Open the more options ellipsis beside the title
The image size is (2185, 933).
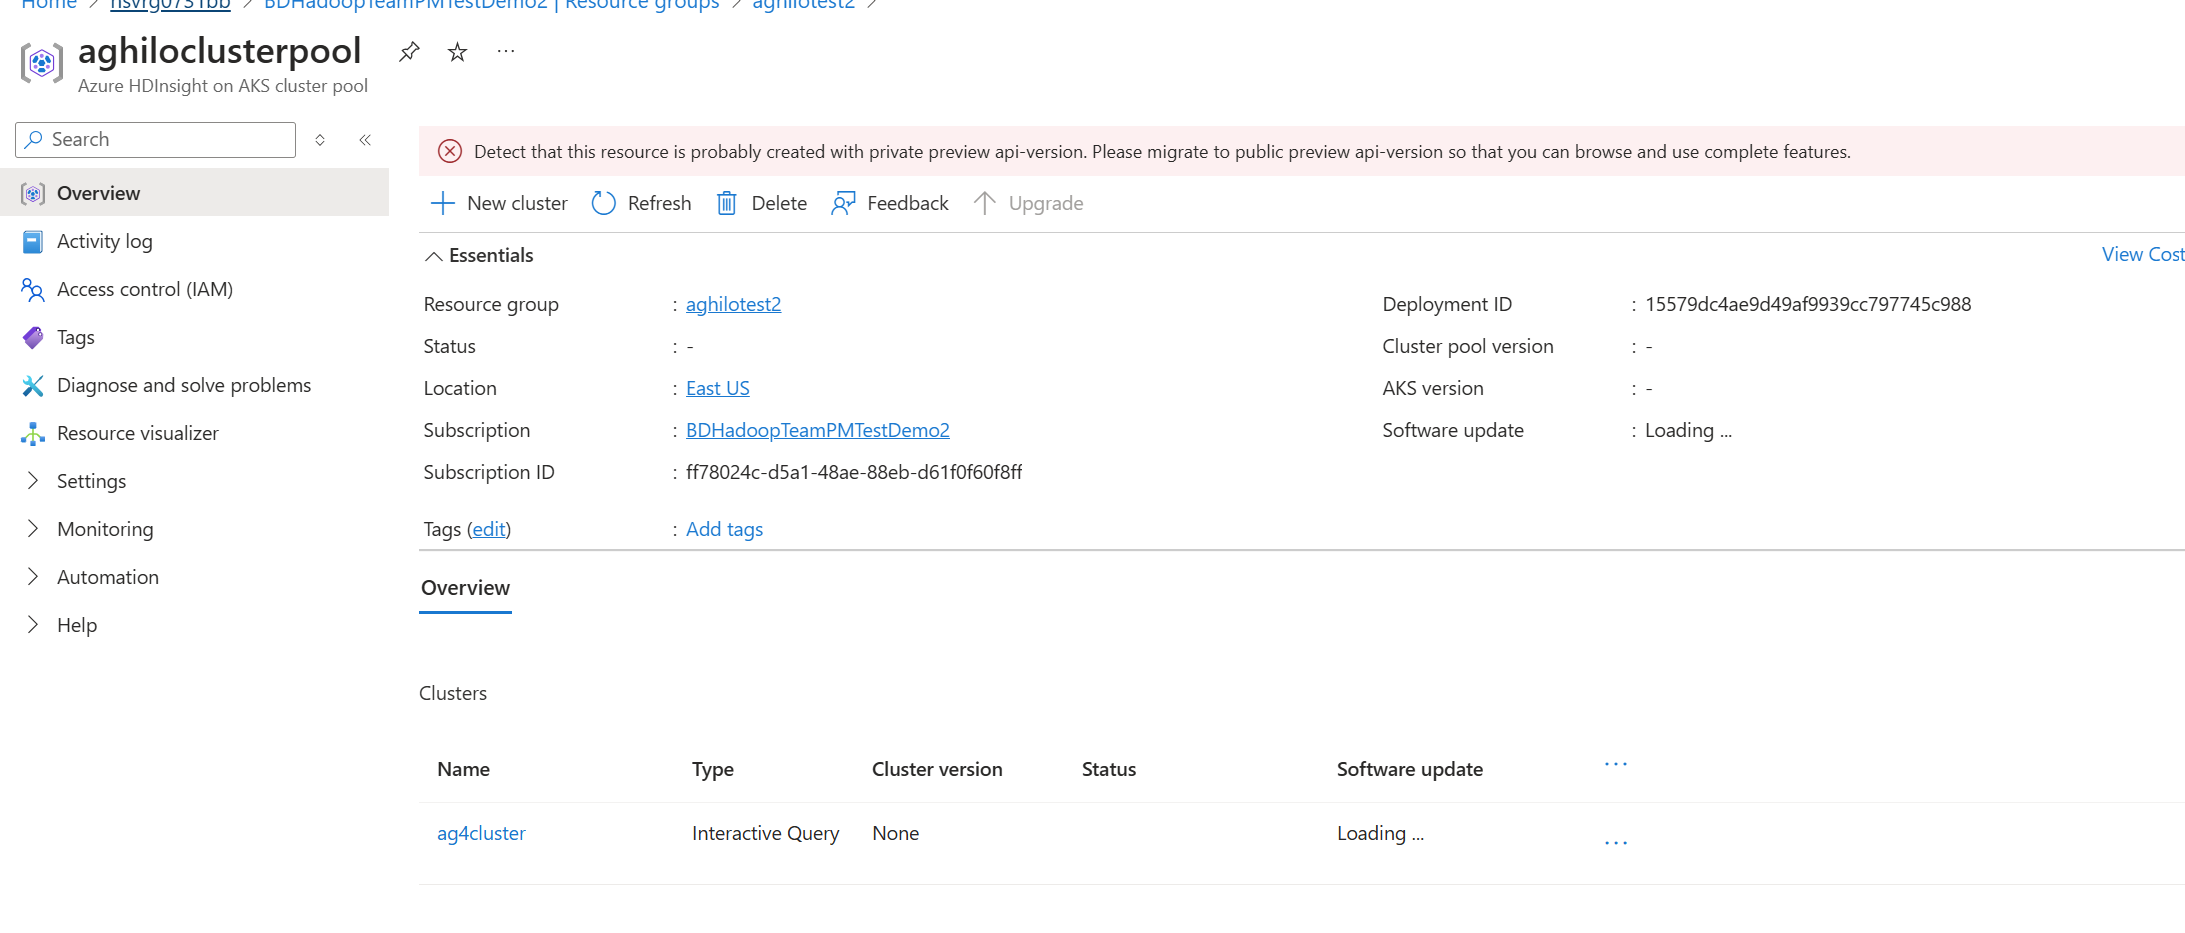point(506,51)
